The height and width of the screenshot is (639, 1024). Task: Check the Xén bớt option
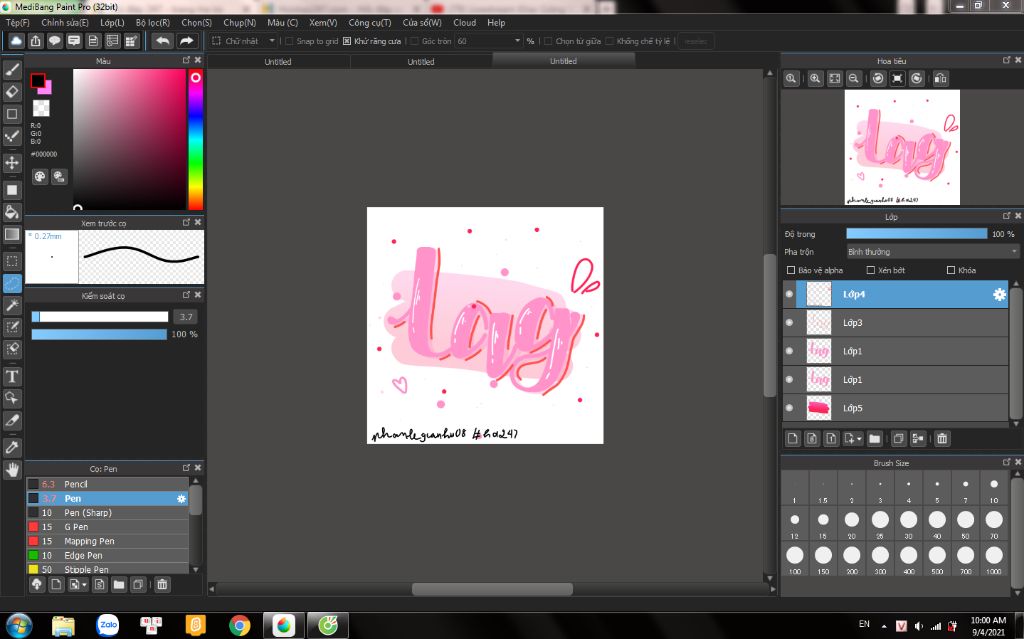coord(871,270)
